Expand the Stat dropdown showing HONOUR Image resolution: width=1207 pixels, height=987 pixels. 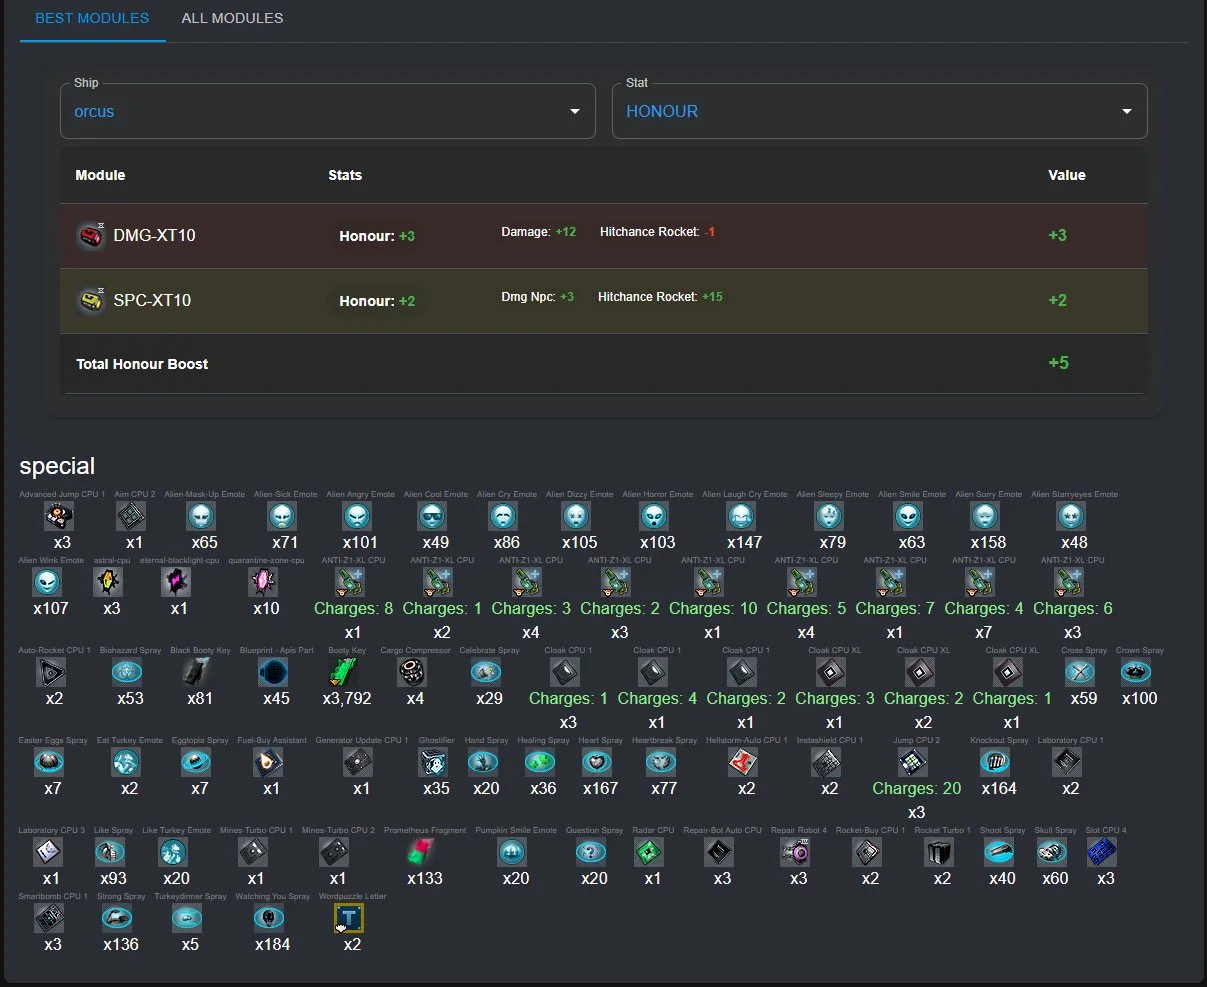[x=879, y=111]
